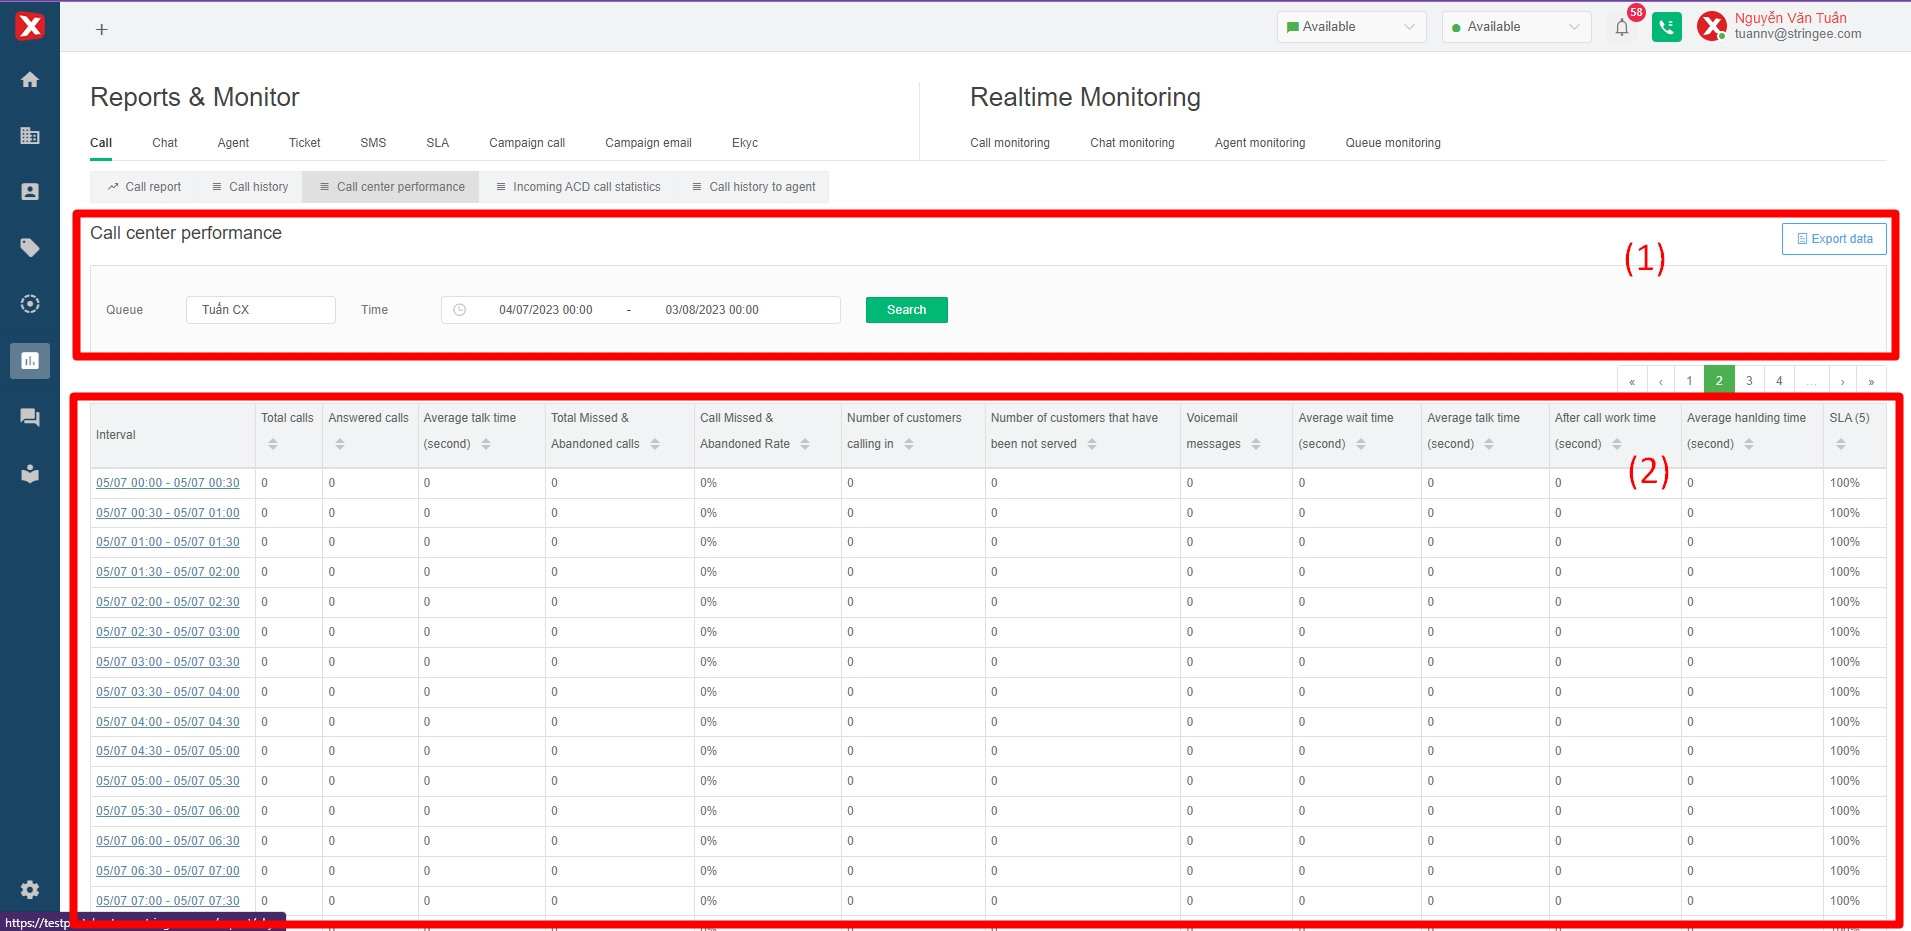The height and width of the screenshot is (931, 1911).
Task: Open the notifications bell
Action: pos(1621,28)
